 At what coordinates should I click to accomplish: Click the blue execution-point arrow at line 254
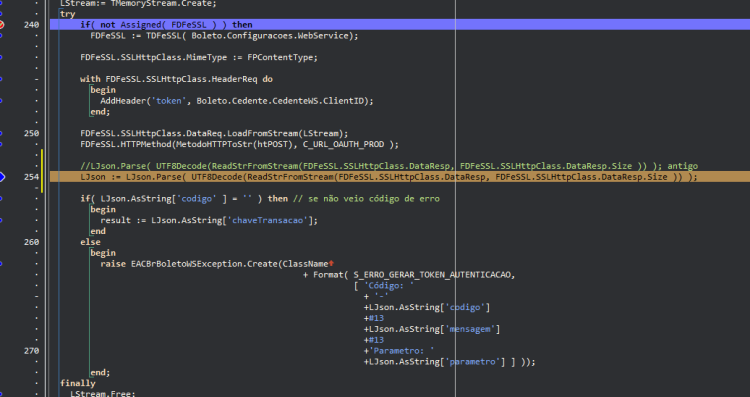tap(2, 177)
